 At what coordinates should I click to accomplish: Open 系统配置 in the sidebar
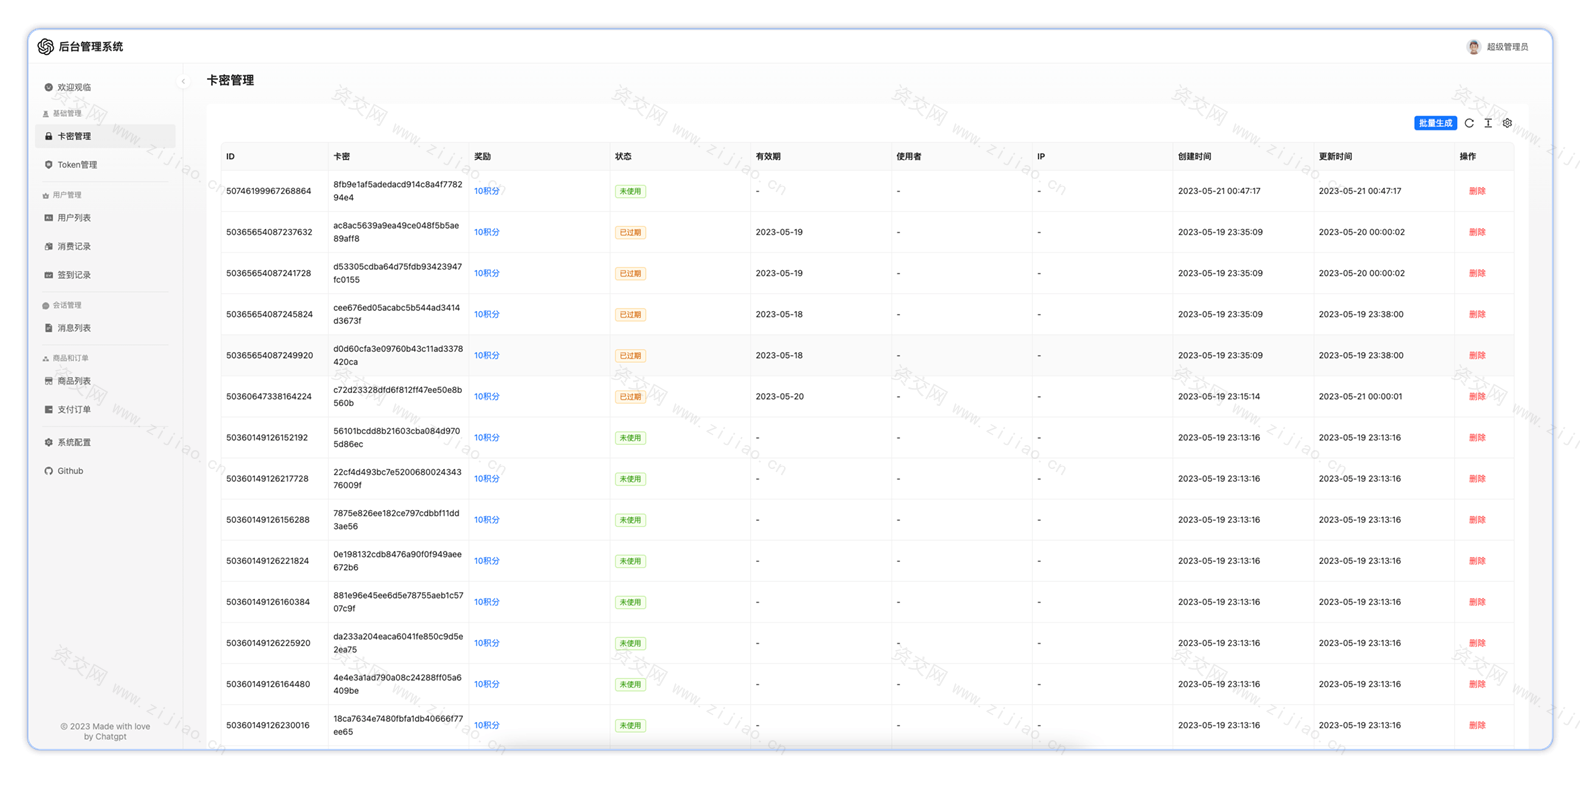(105, 442)
